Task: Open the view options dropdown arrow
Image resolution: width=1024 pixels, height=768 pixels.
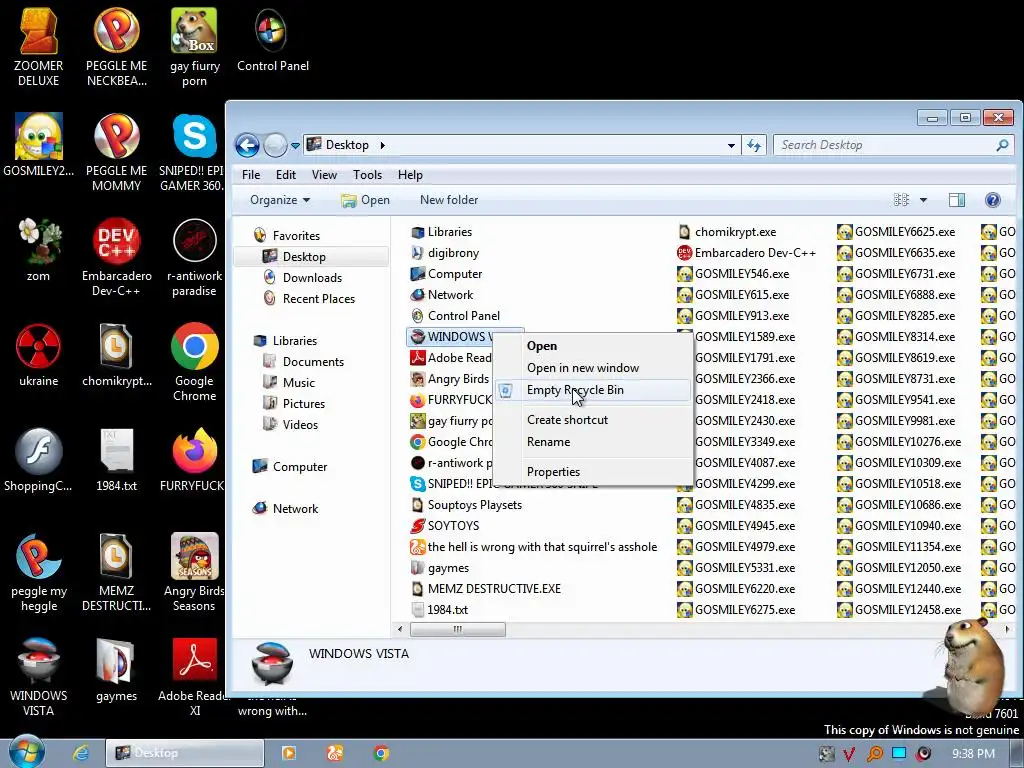Action: point(923,200)
